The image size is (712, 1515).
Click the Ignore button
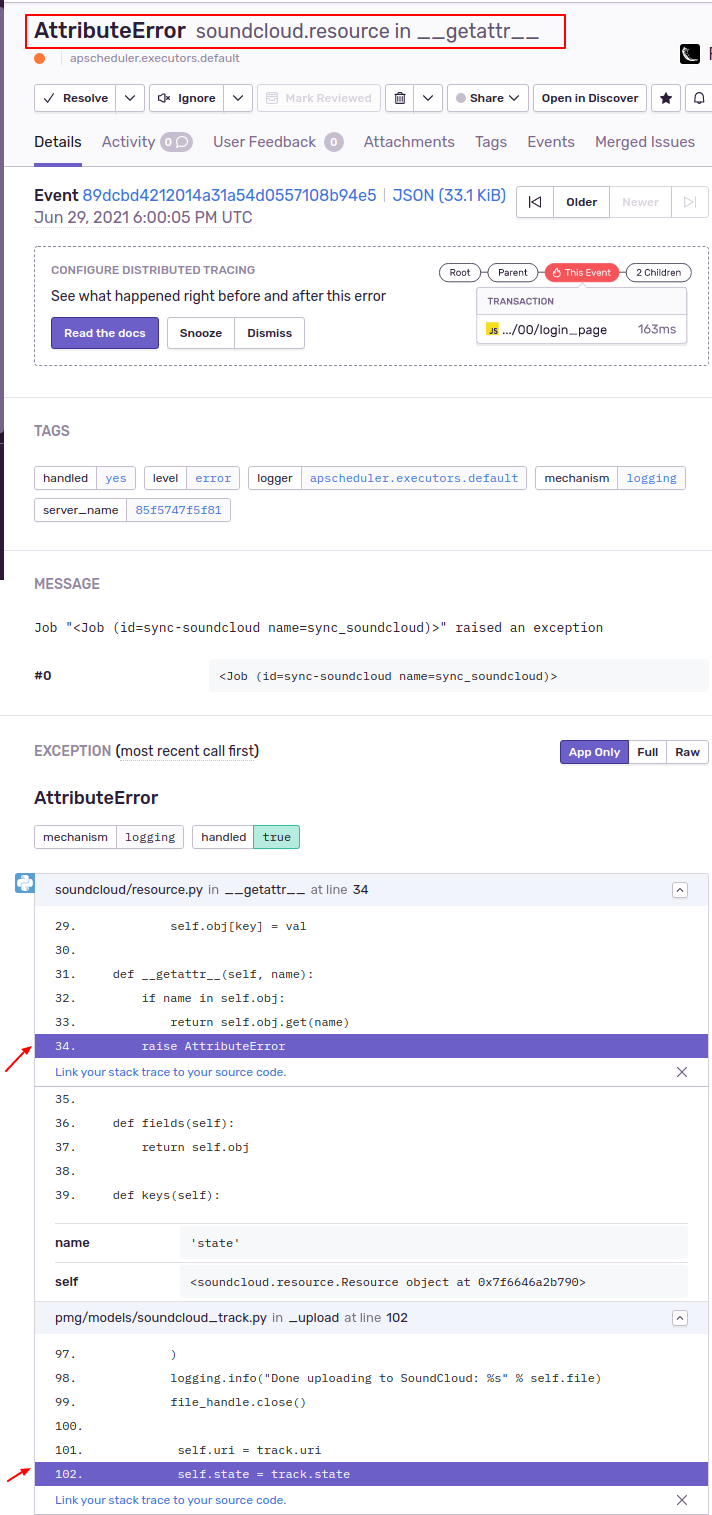[x=186, y=98]
